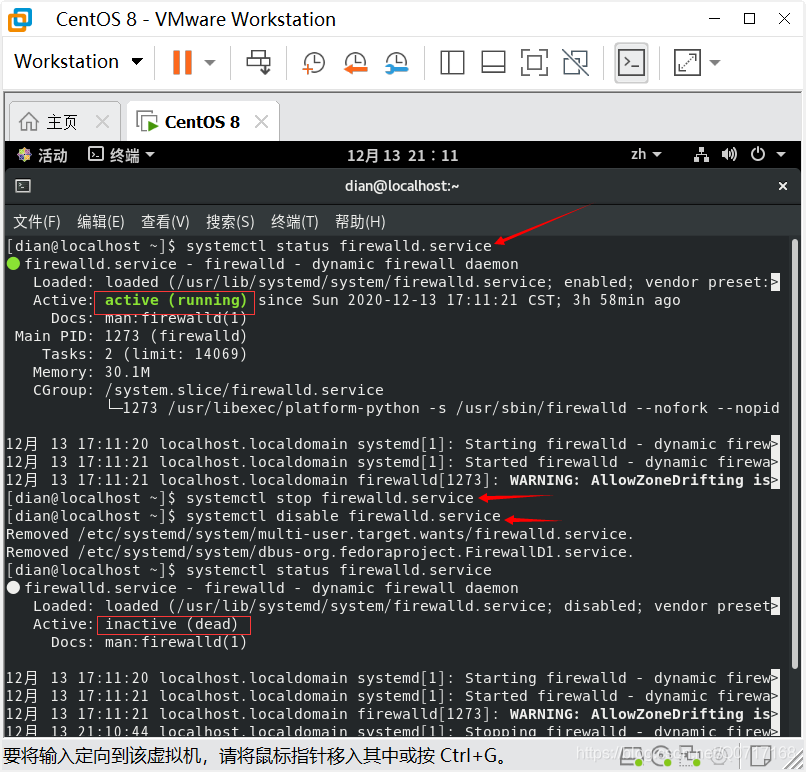Click the terminal vertical scrollbar
This screenshot has width=806, height=772.
pos(795,452)
